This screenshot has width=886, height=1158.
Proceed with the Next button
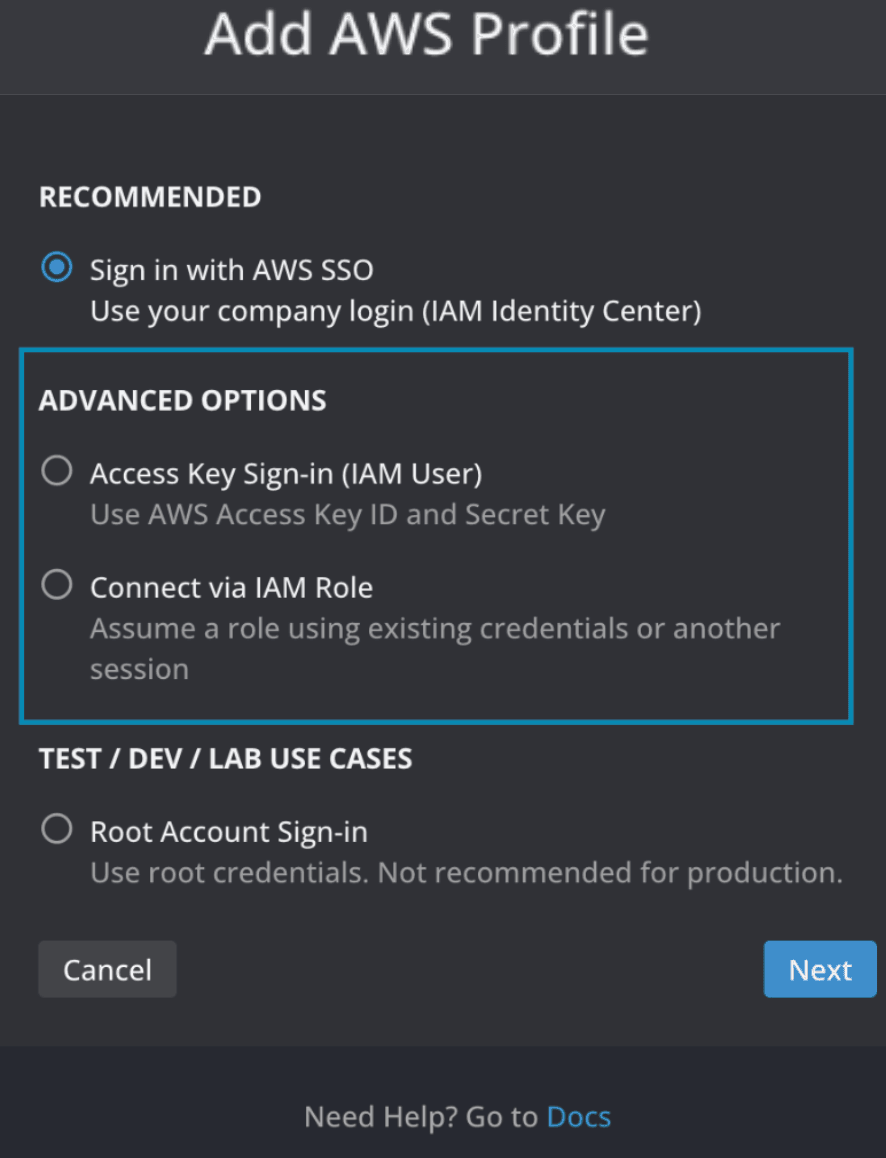click(x=820, y=970)
